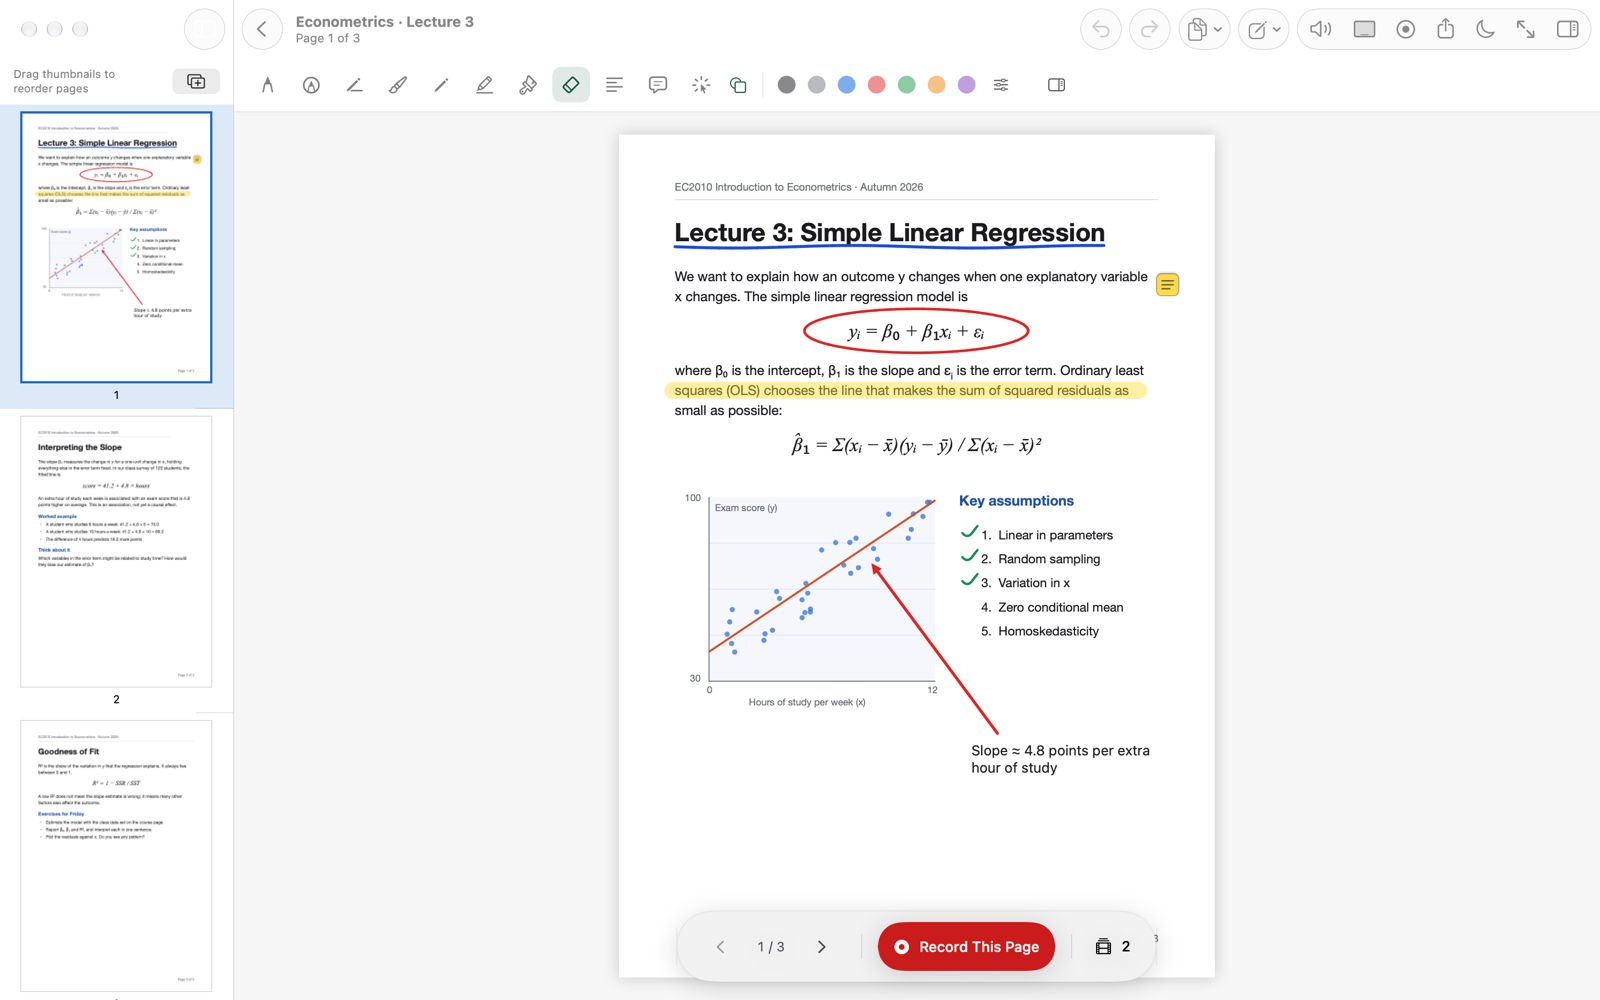Add a new page in sidebar
Screen dimensions: 1600x1000
196,81
